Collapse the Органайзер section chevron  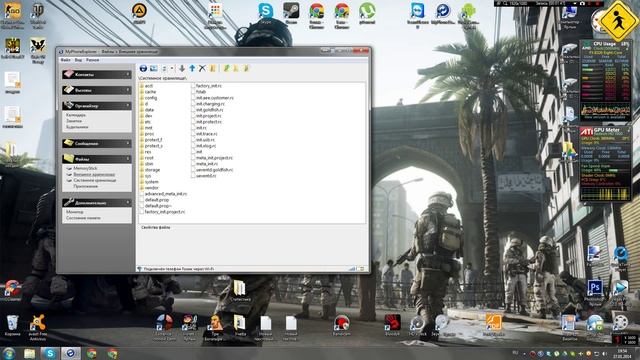[128, 106]
